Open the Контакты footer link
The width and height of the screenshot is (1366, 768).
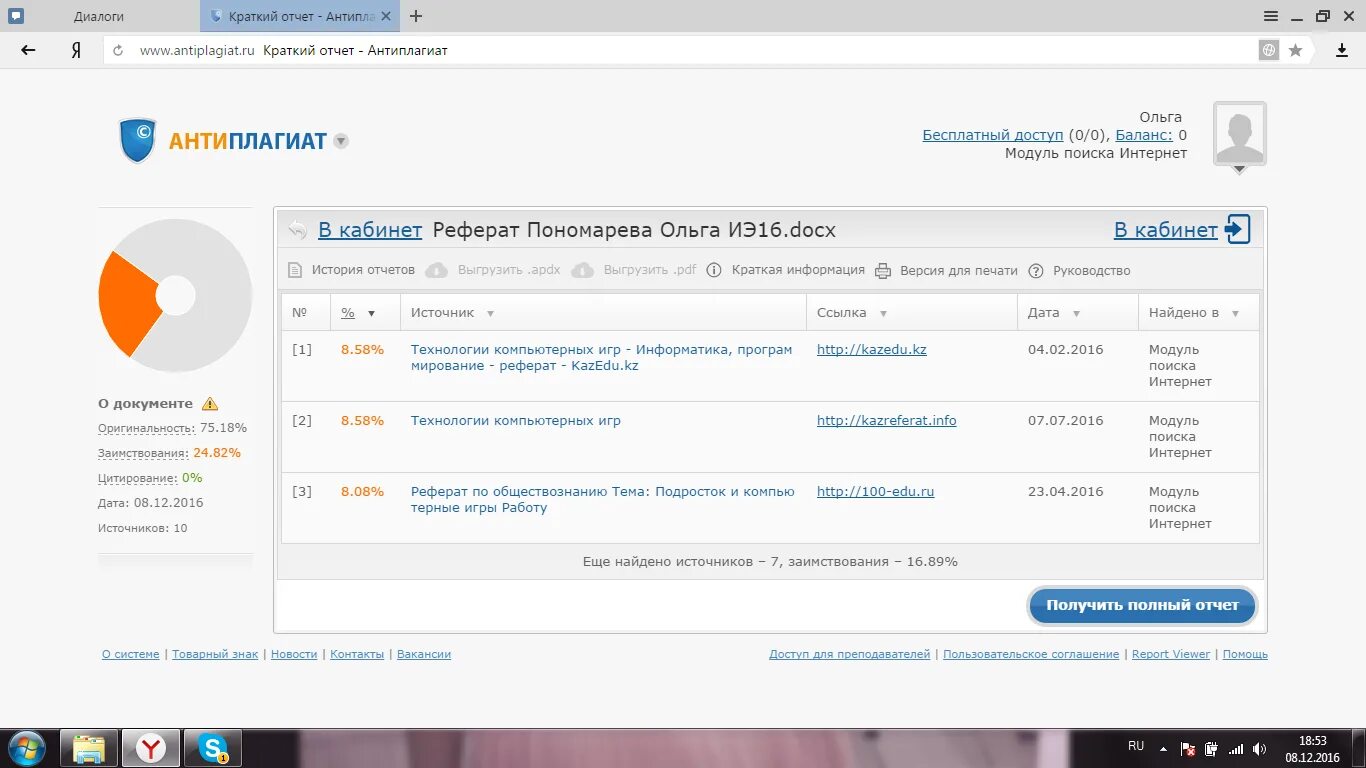click(x=357, y=654)
